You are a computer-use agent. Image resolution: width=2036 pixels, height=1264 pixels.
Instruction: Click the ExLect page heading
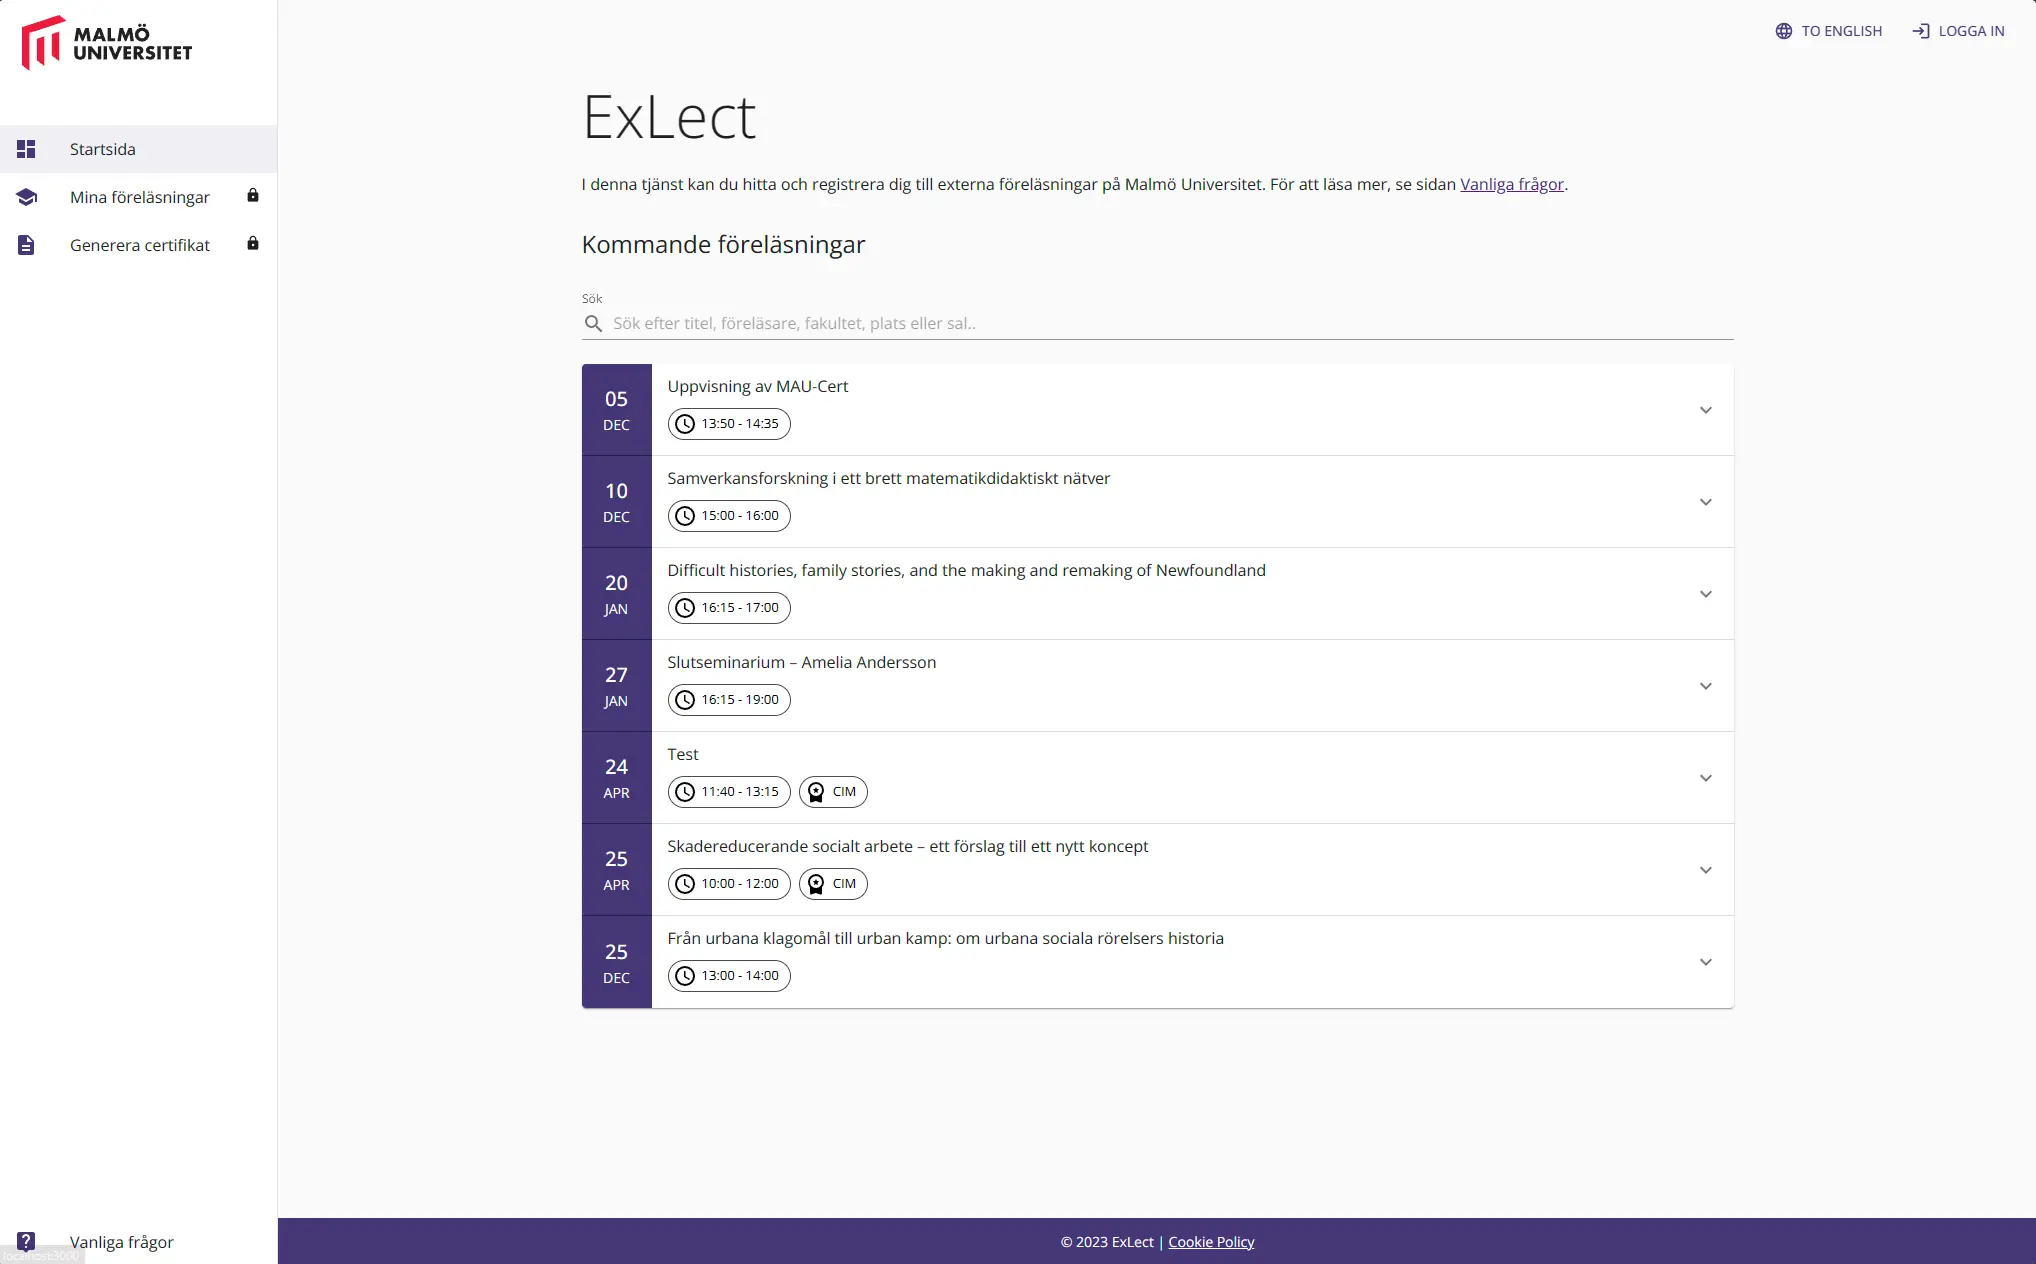tap(669, 117)
